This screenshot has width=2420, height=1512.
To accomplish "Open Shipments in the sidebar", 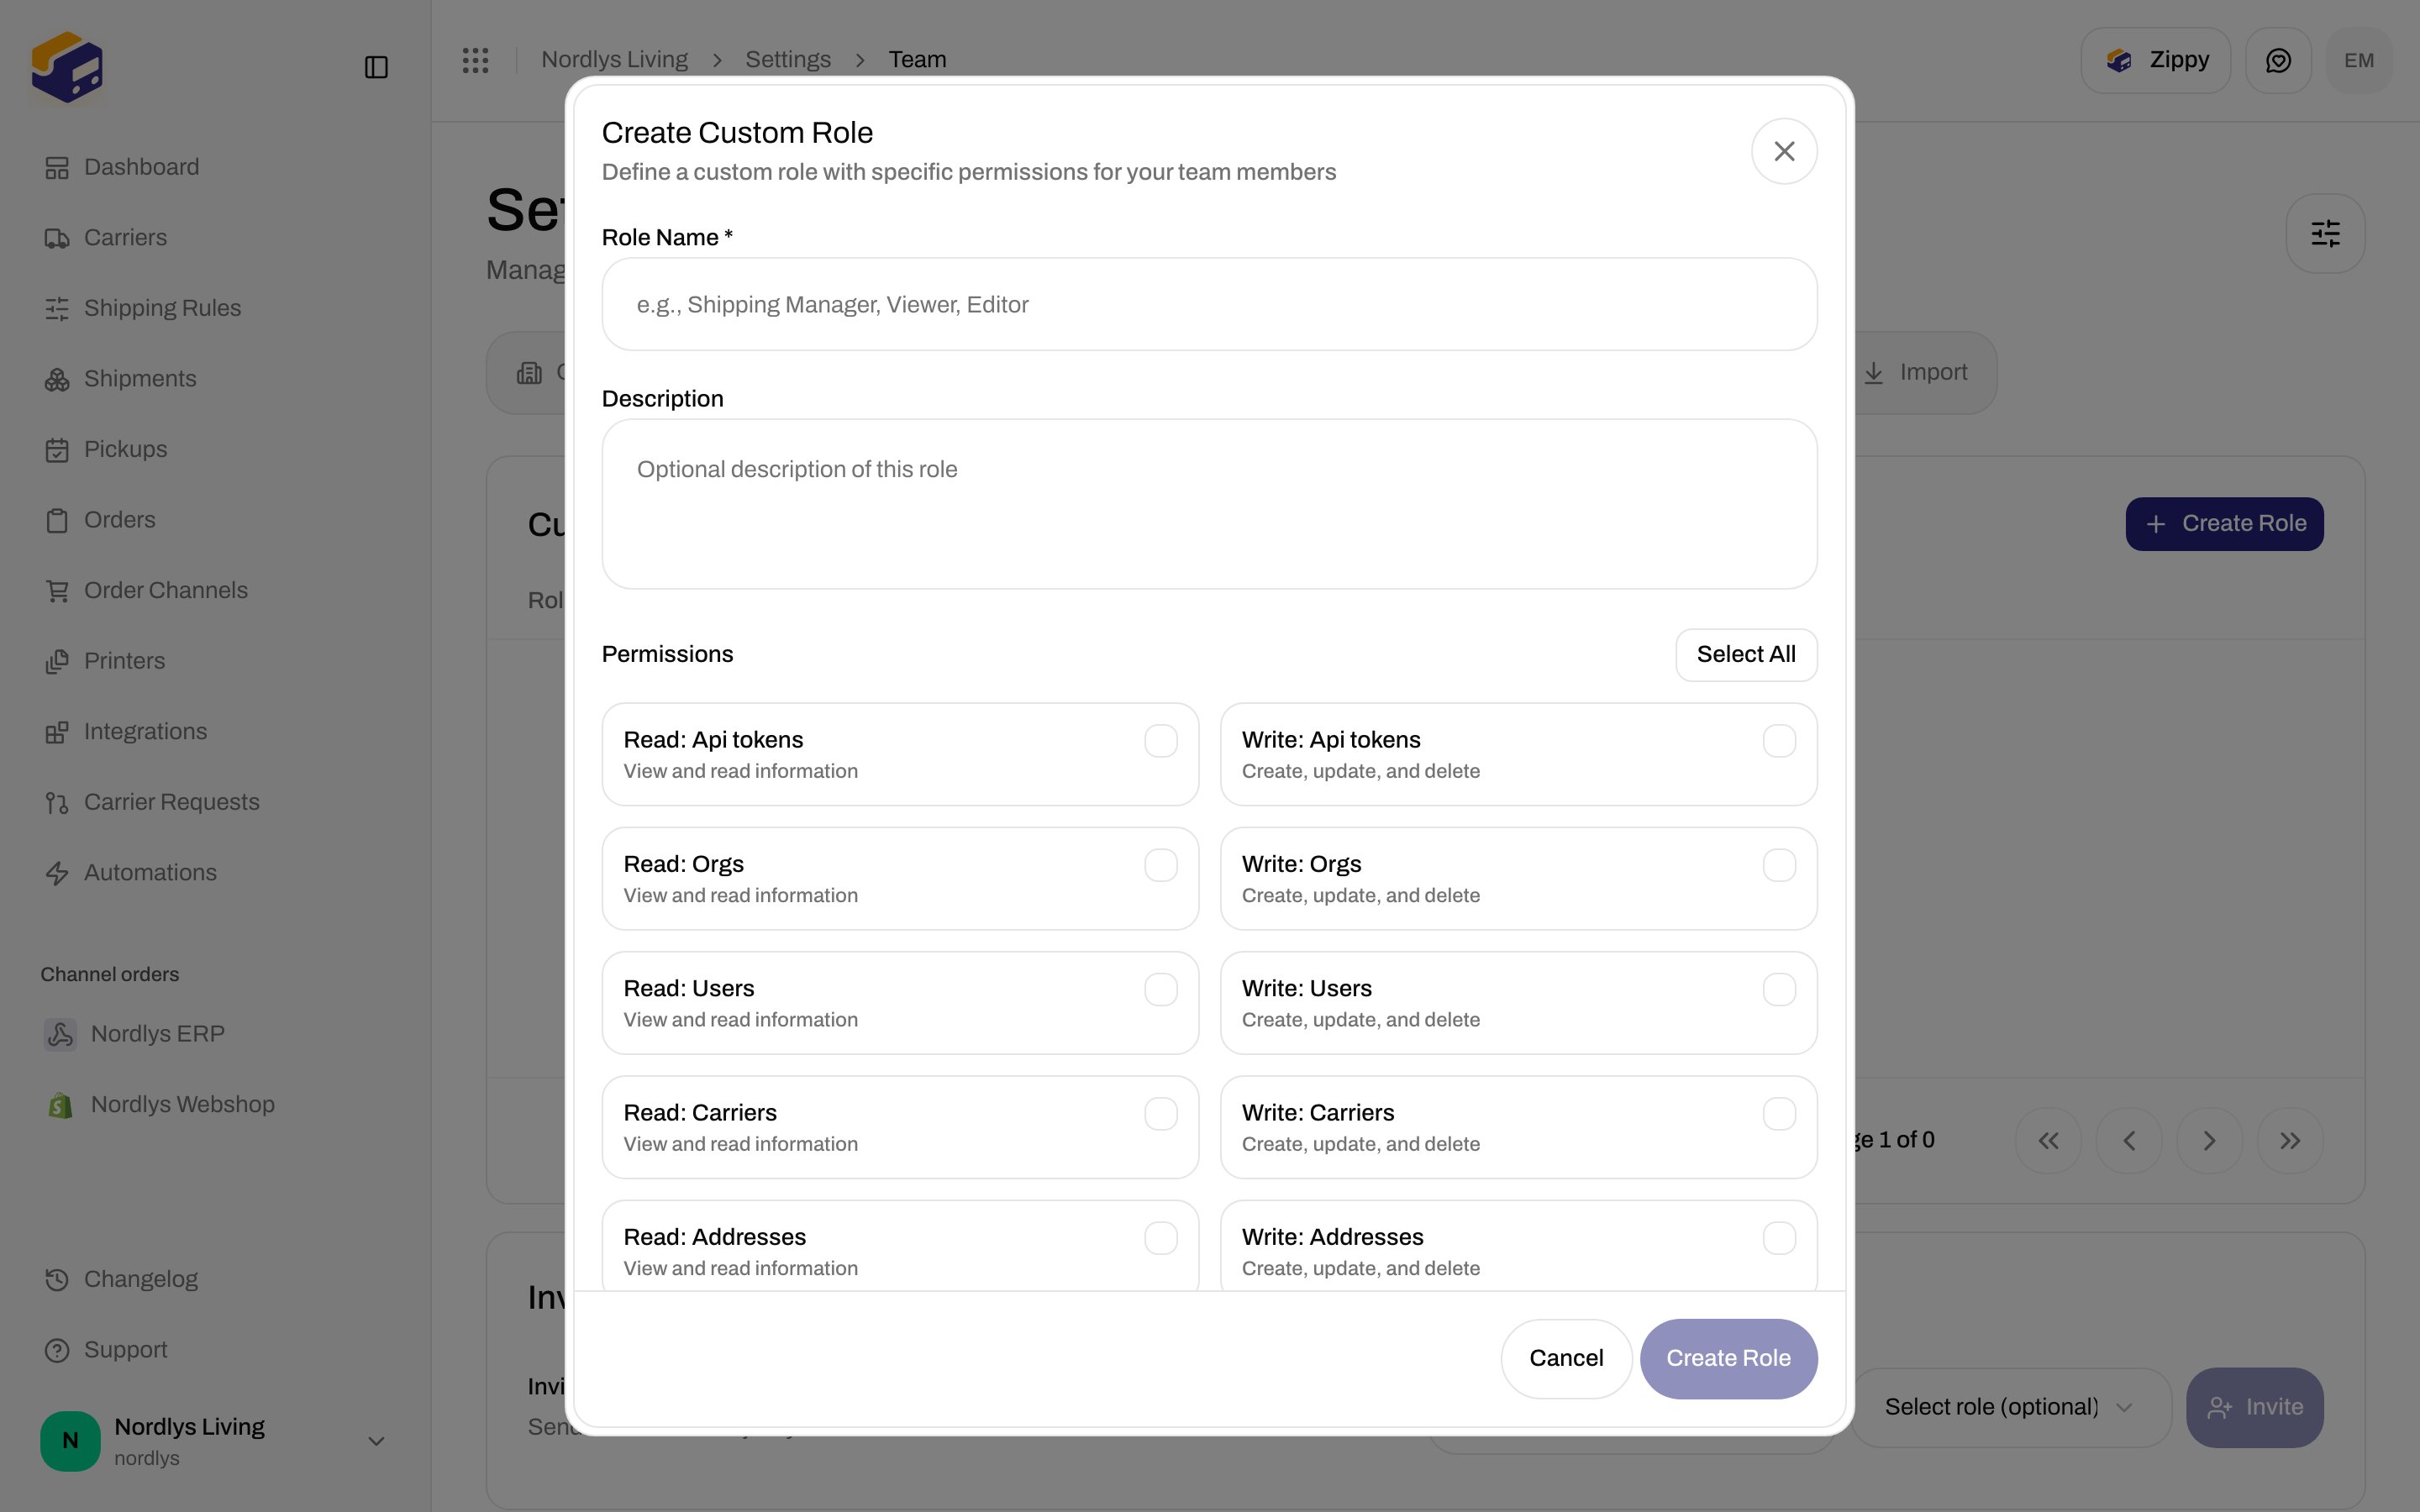I will tap(214, 379).
